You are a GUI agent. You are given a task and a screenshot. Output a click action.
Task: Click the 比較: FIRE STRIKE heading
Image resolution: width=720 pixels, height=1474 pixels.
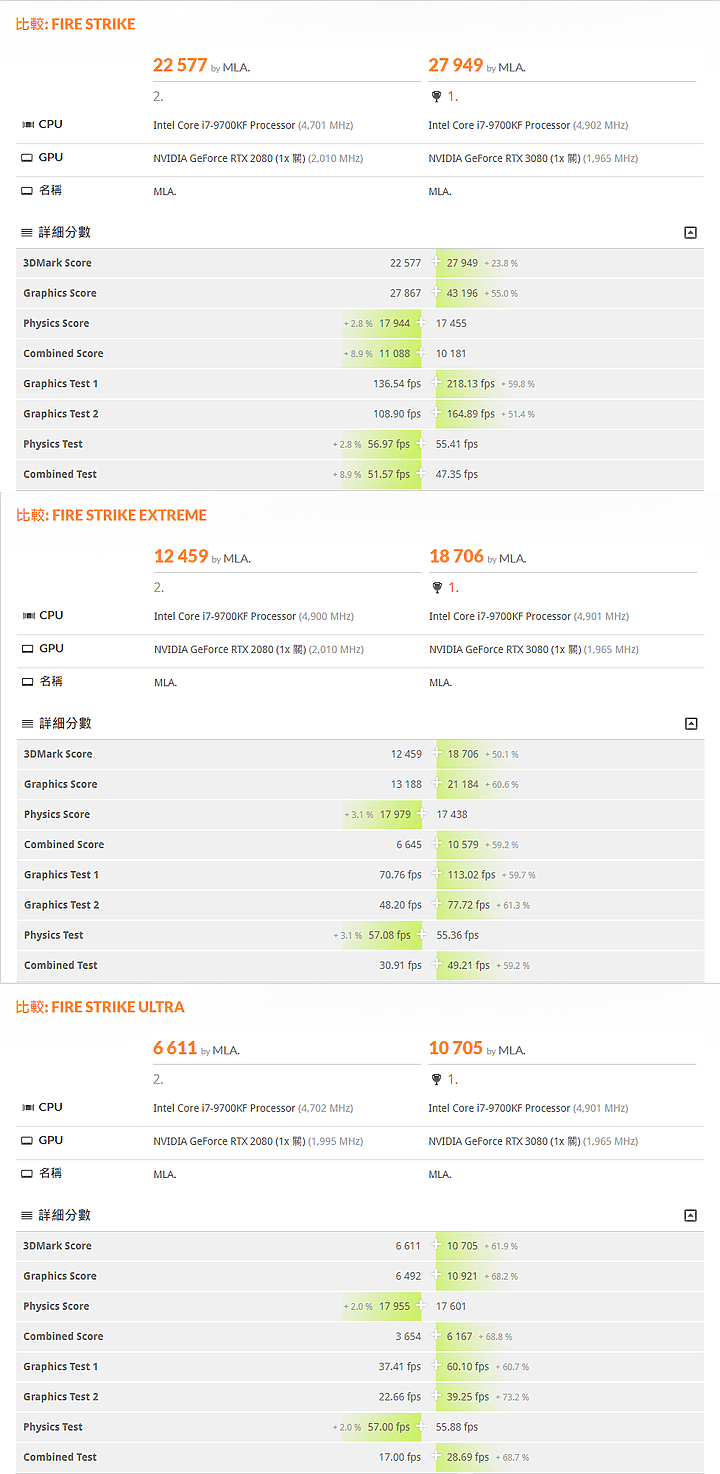click(76, 24)
